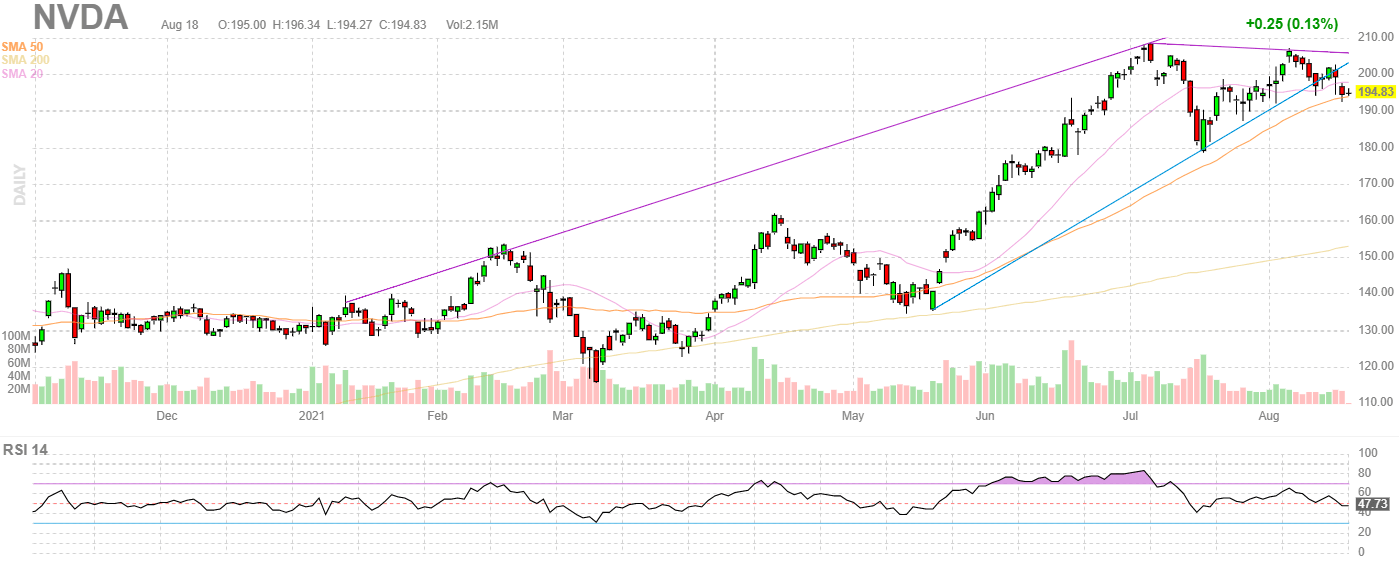Click the Apr month axis label
This screenshot has width=1399, height=565.
714,415
